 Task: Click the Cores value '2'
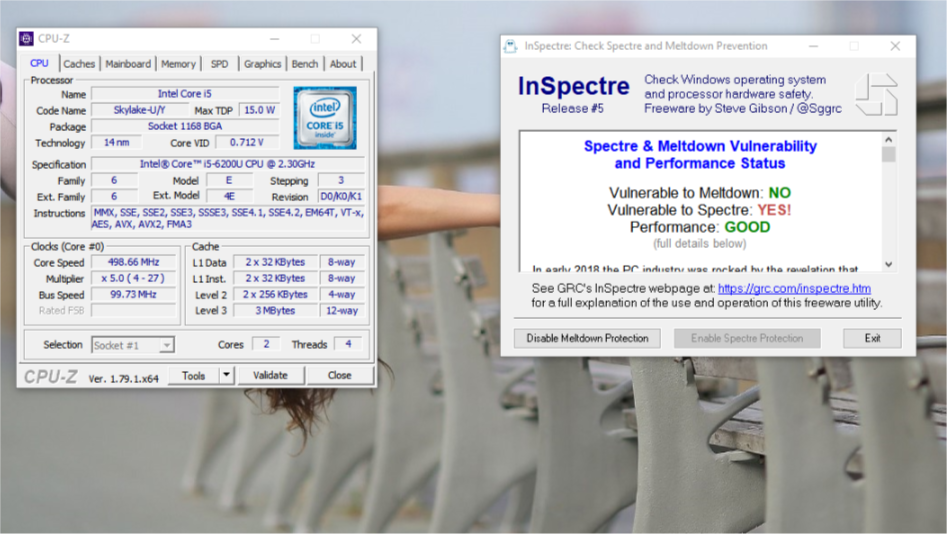coord(266,344)
